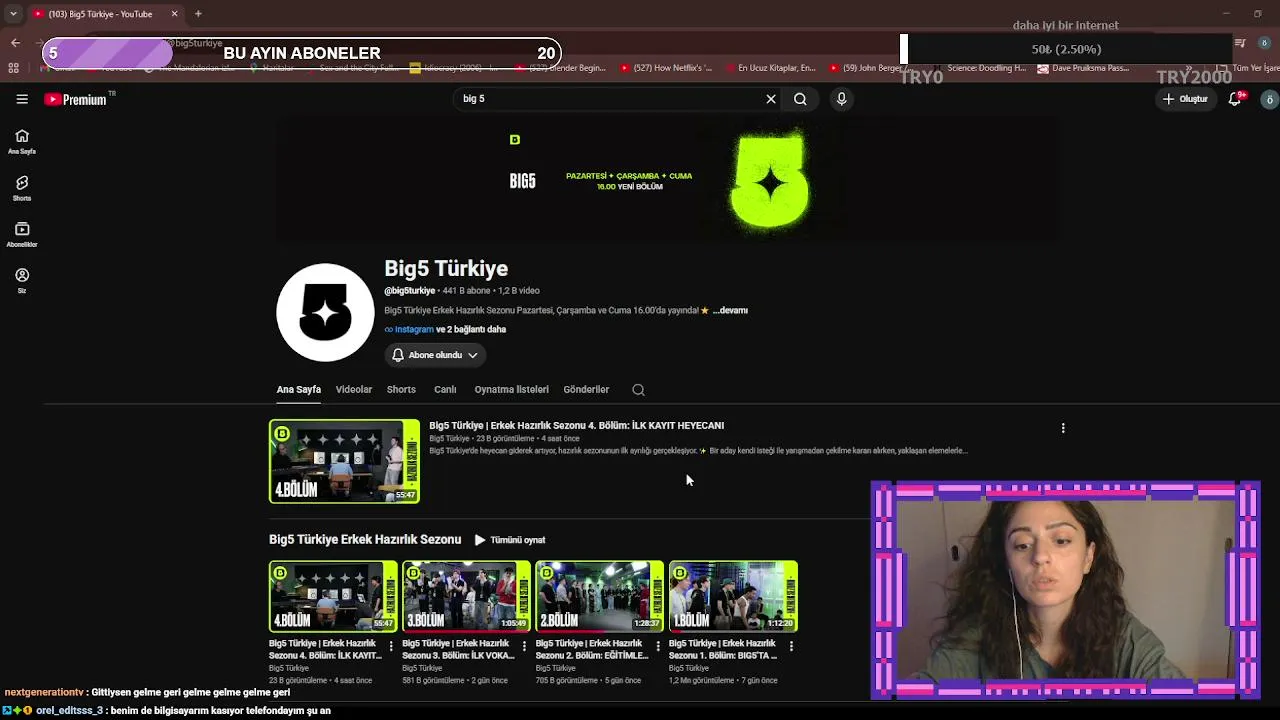This screenshot has width=1280, height=720.
Task: Open the 3.BÖLÜM thumbnail (1:05:49)
Action: (466, 596)
